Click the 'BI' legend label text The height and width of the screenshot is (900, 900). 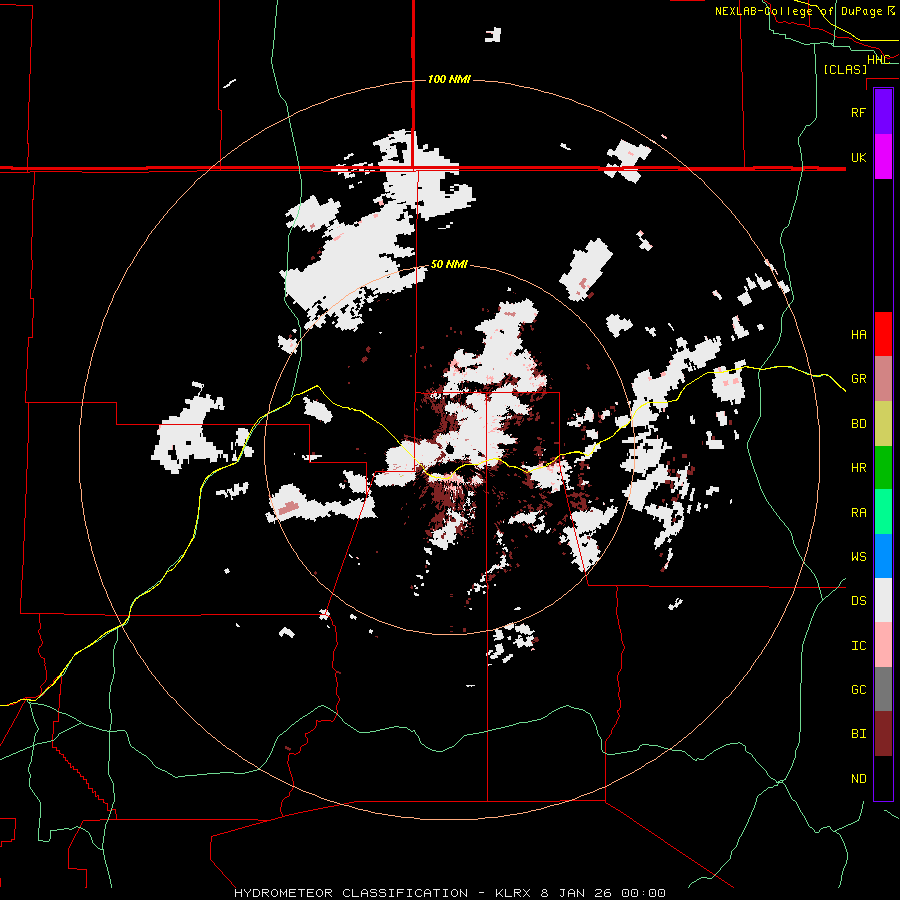tap(858, 734)
